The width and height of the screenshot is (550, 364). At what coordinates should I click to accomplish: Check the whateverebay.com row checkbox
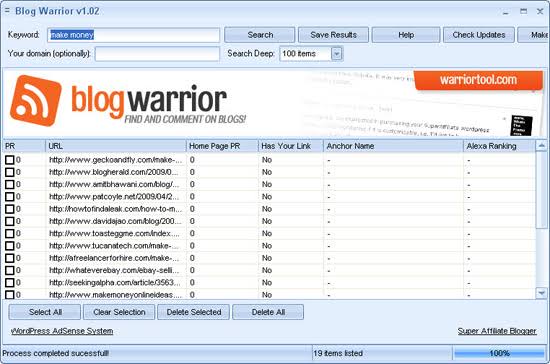(x=9, y=270)
